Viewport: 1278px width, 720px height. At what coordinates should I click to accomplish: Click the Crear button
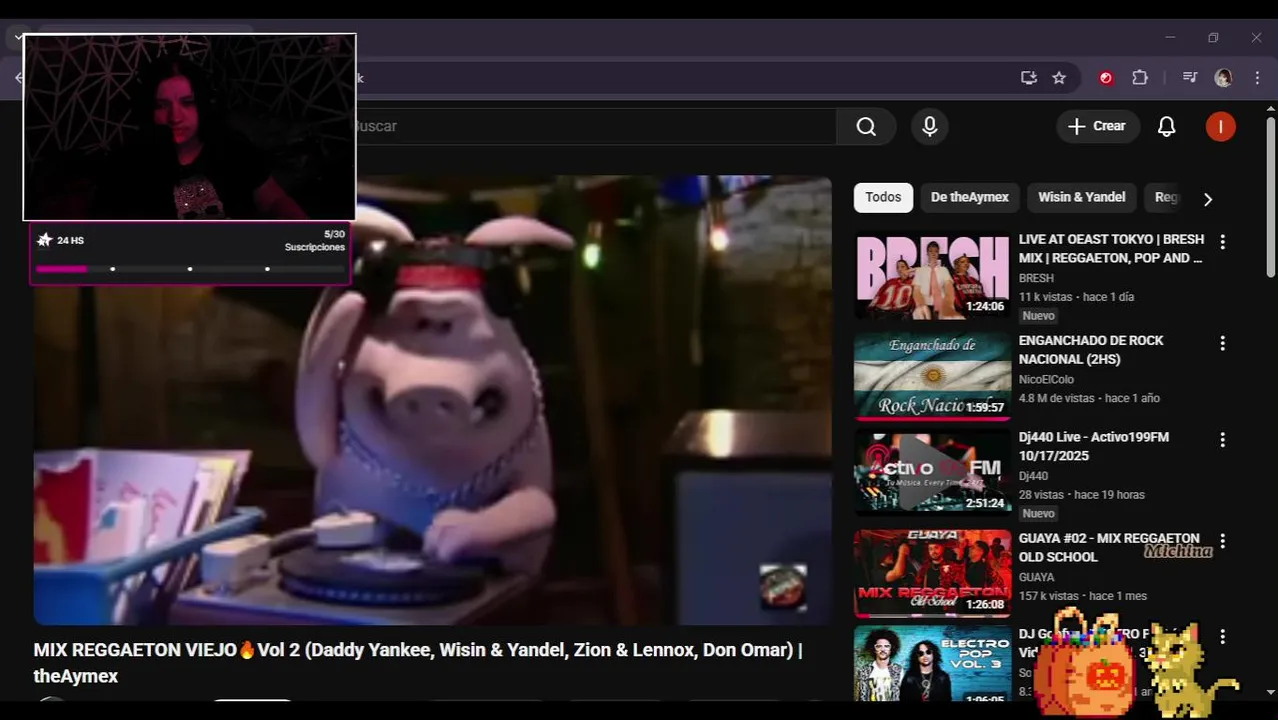click(x=1098, y=126)
